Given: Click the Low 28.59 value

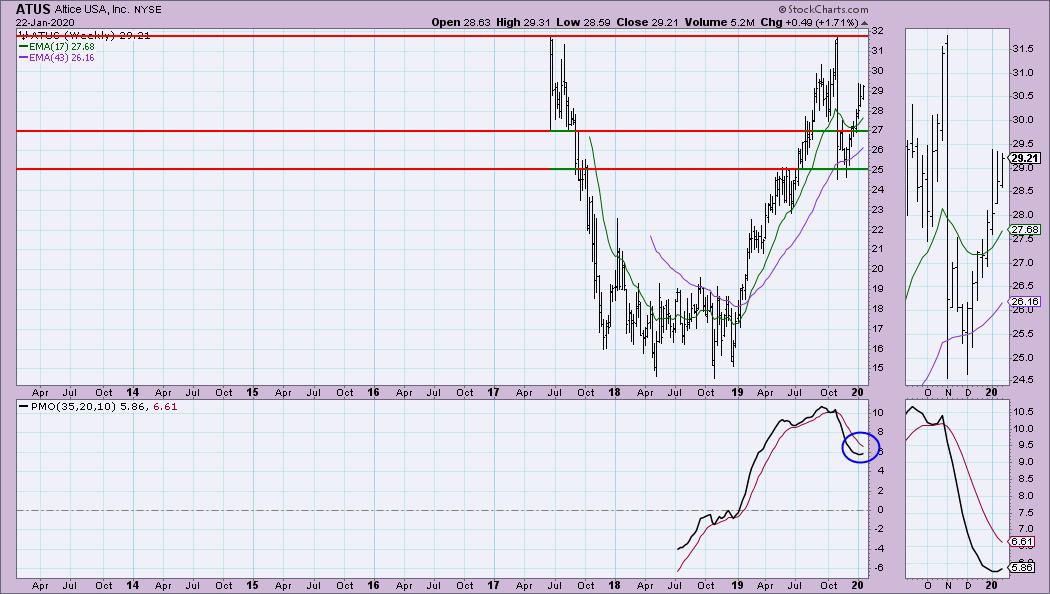Looking at the screenshot, I should (583, 22).
